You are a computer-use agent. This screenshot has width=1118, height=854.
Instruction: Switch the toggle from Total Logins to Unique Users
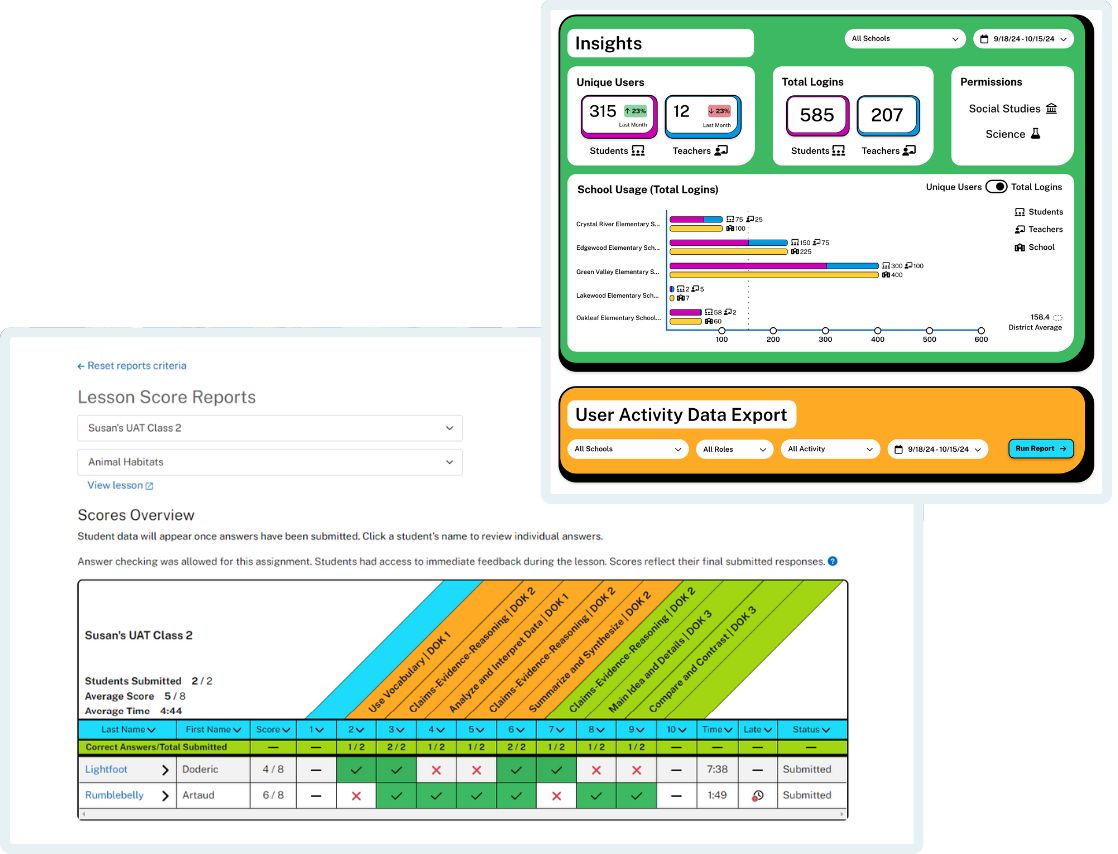(997, 186)
